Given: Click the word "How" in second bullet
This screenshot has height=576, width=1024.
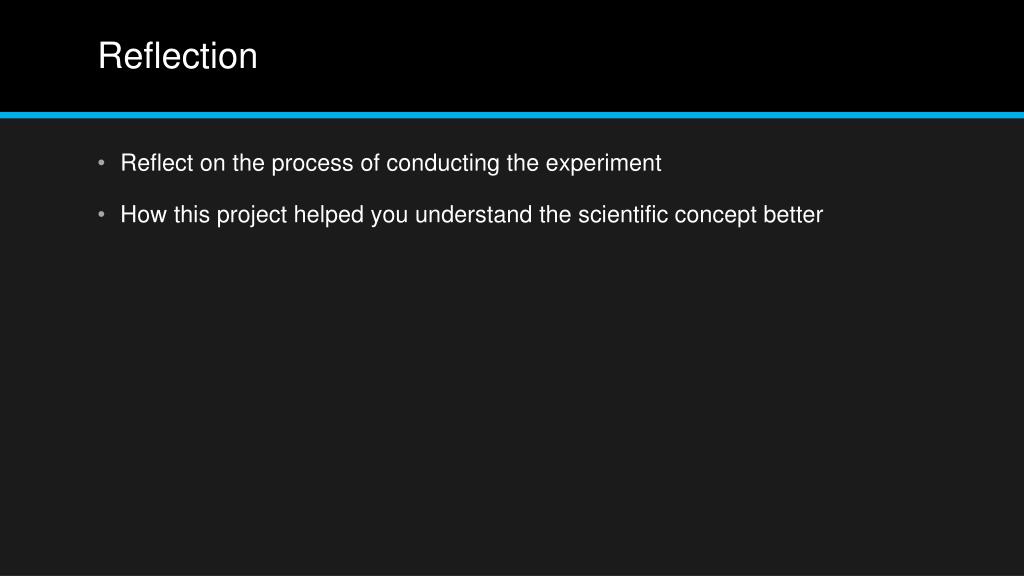Looking at the screenshot, I should 144,214.
